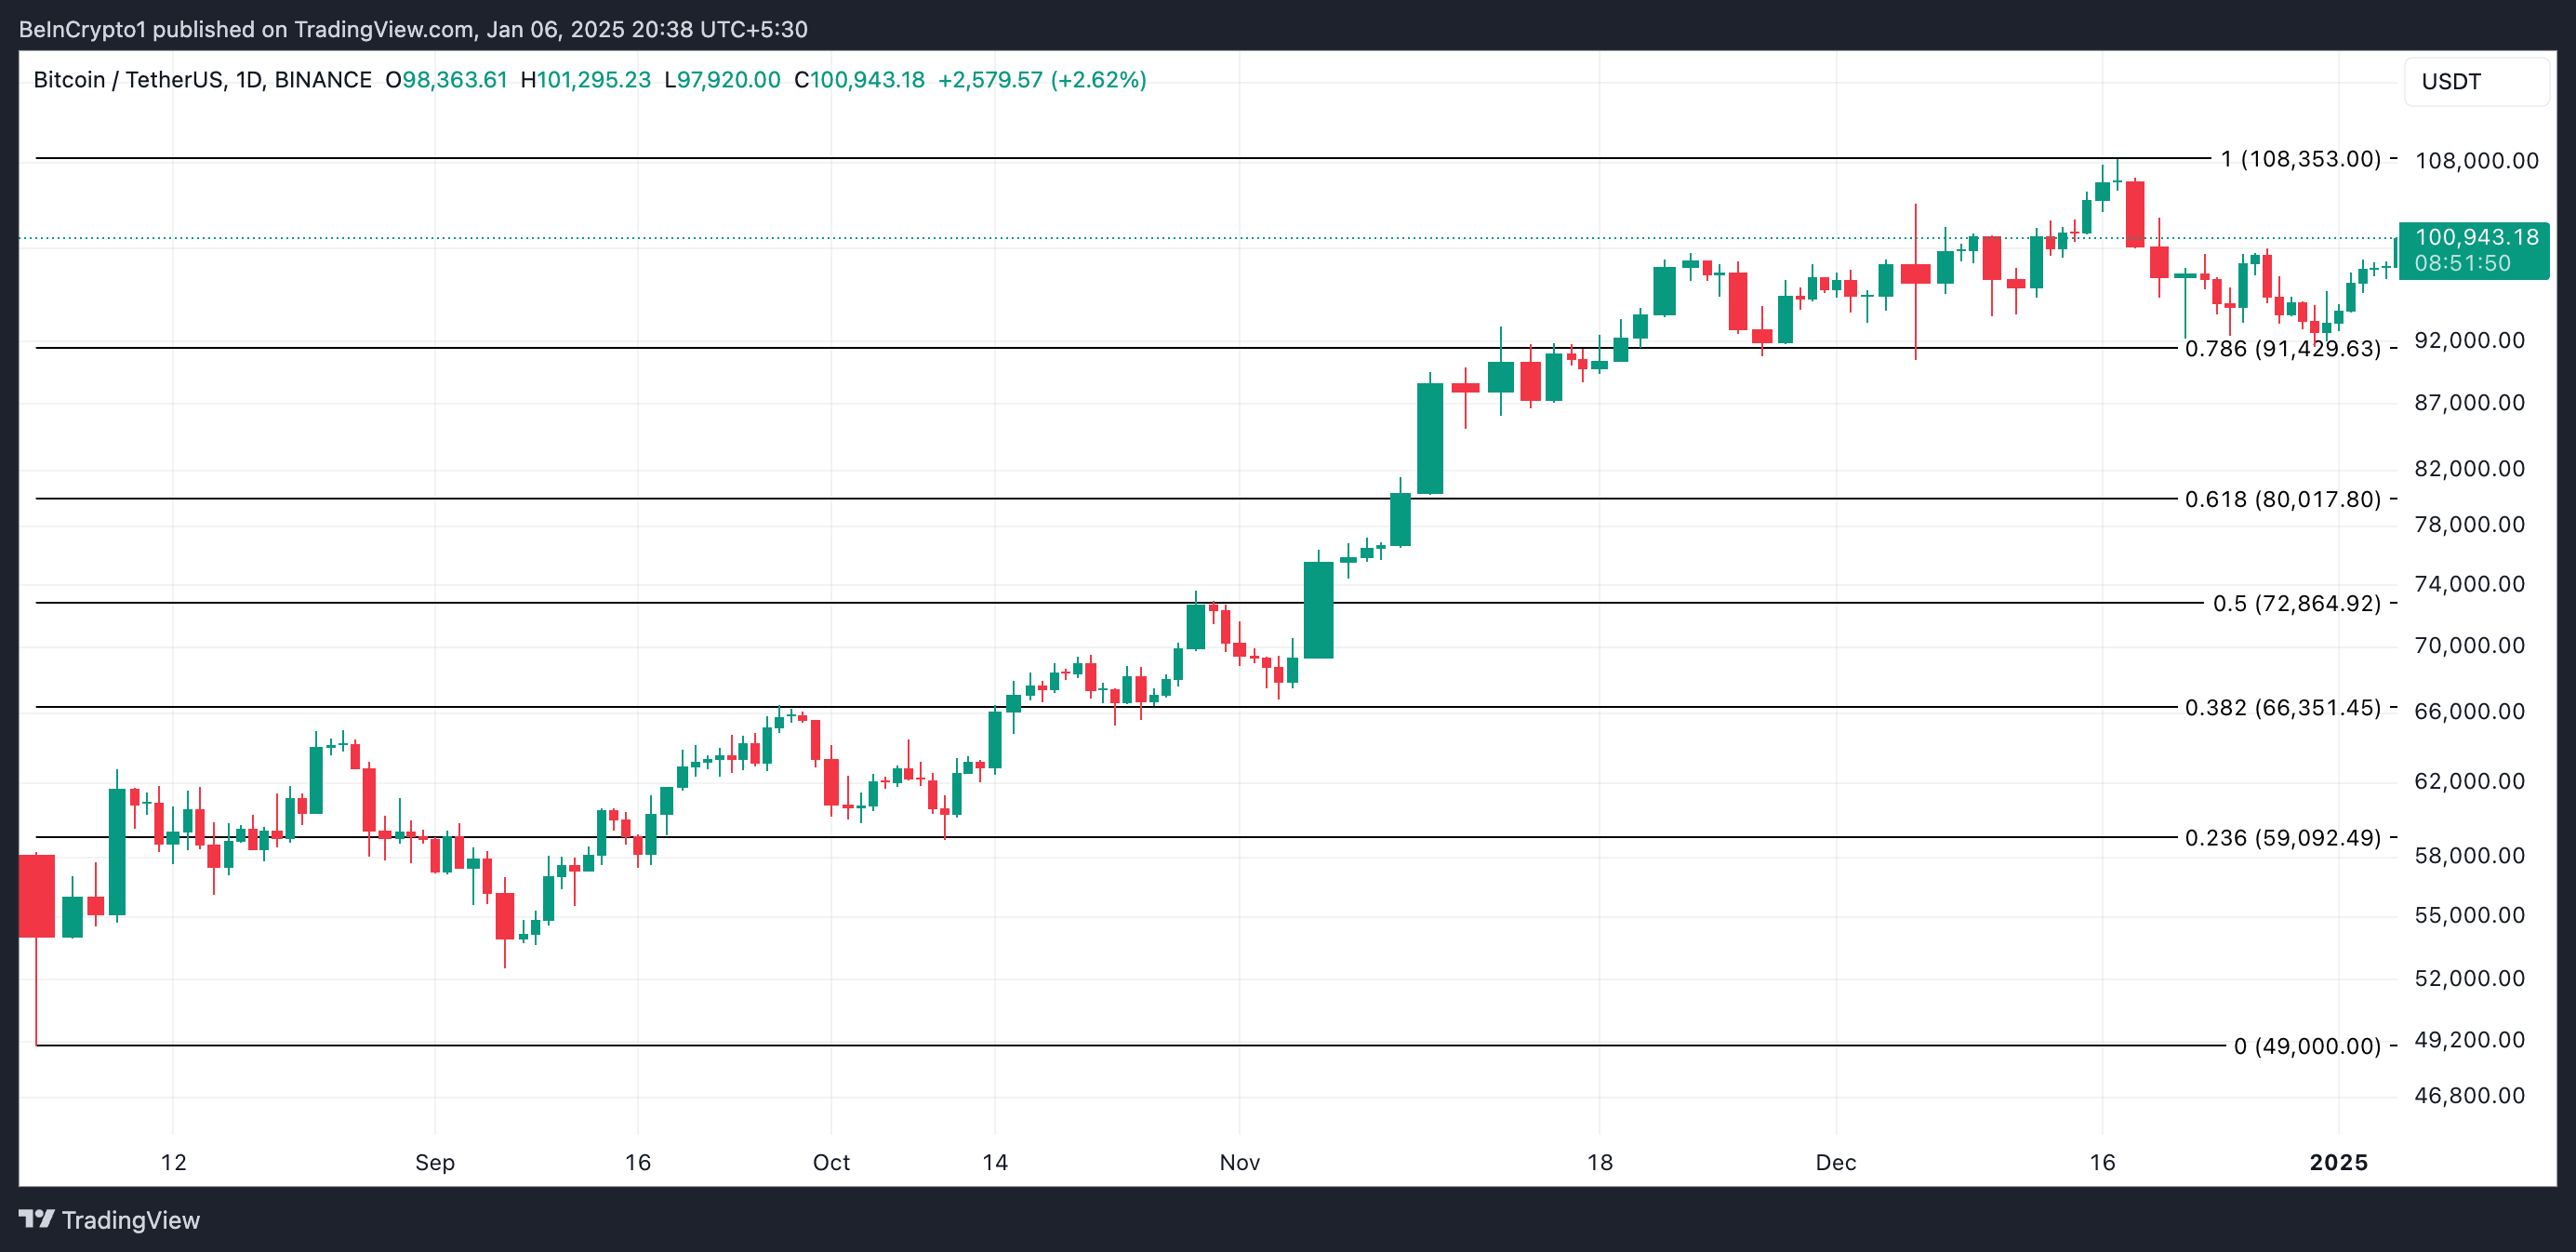This screenshot has width=2576, height=1252.
Task: Click the USDT currency button
Action: (x=2450, y=81)
